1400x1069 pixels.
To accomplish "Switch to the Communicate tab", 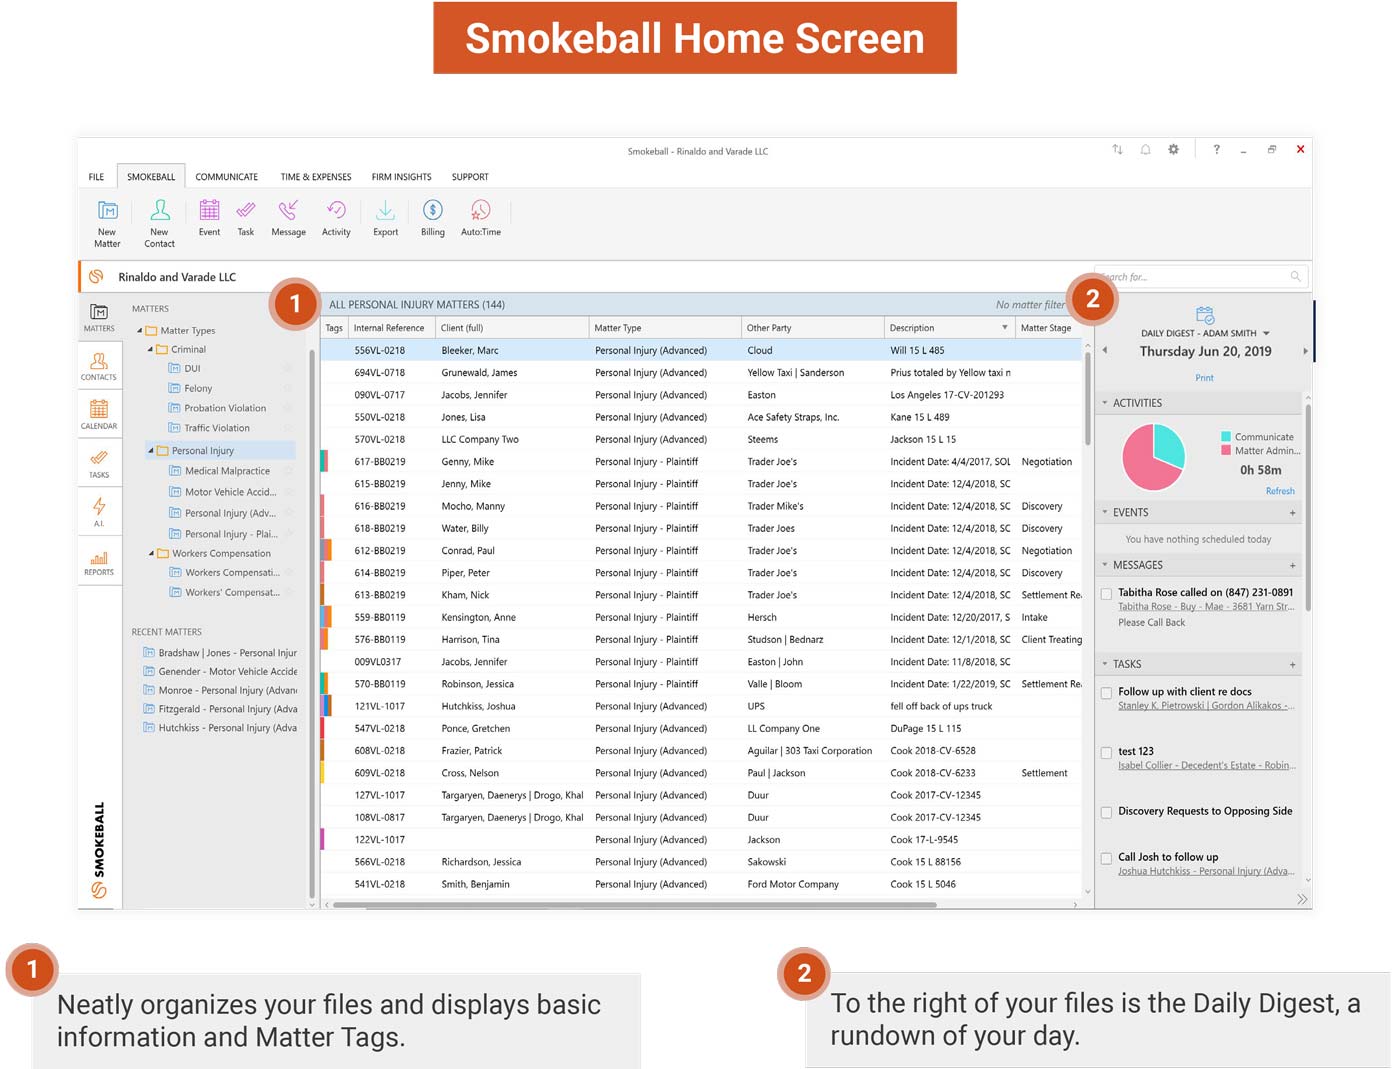I will (227, 177).
